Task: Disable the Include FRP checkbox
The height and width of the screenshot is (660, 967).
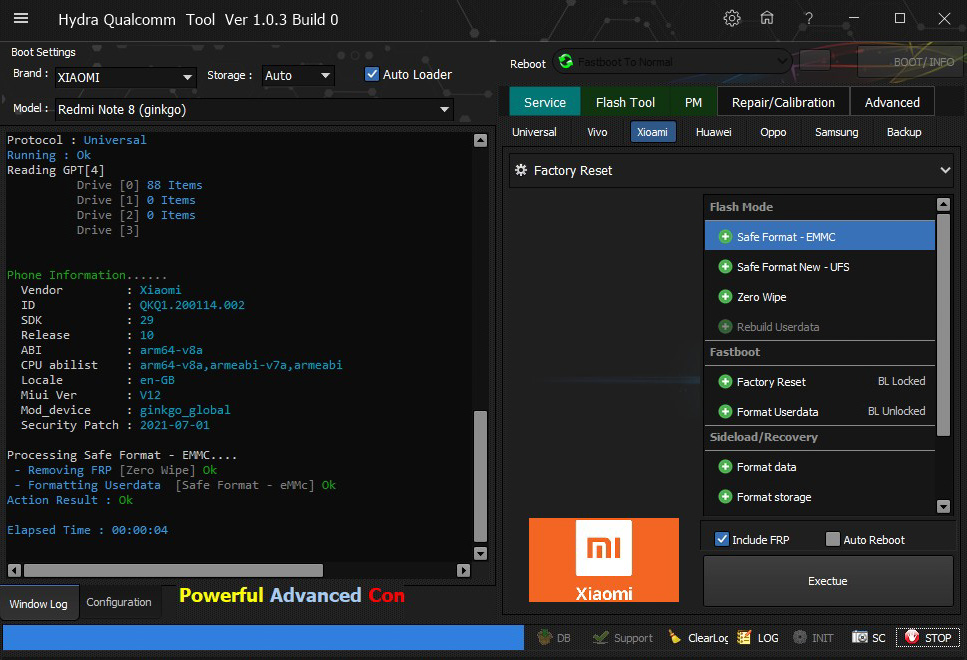Action: (722, 540)
